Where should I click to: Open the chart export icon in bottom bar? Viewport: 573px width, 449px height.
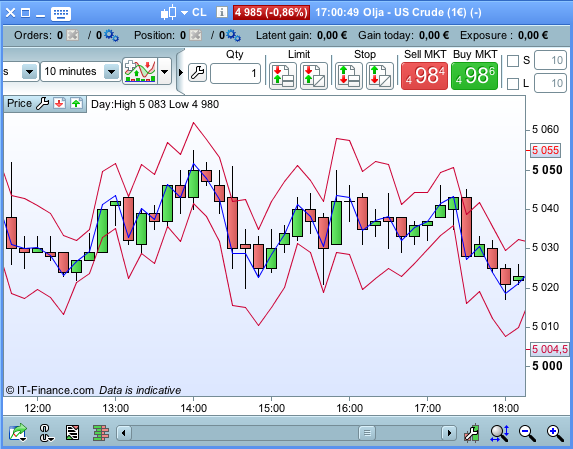point(18,433)
